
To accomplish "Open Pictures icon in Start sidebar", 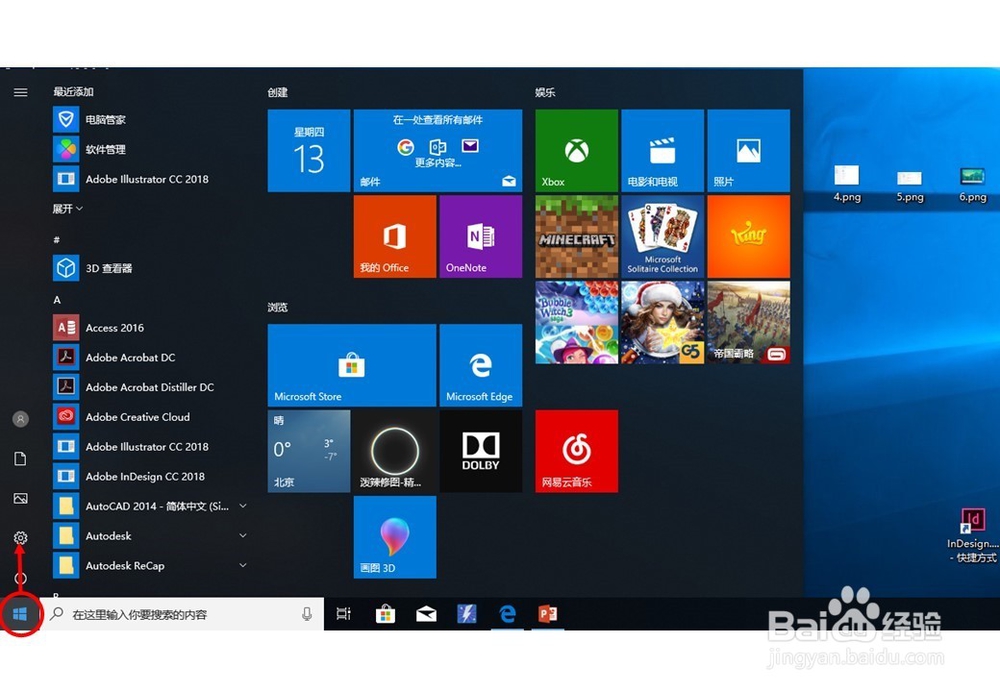I will pos(20,498).
